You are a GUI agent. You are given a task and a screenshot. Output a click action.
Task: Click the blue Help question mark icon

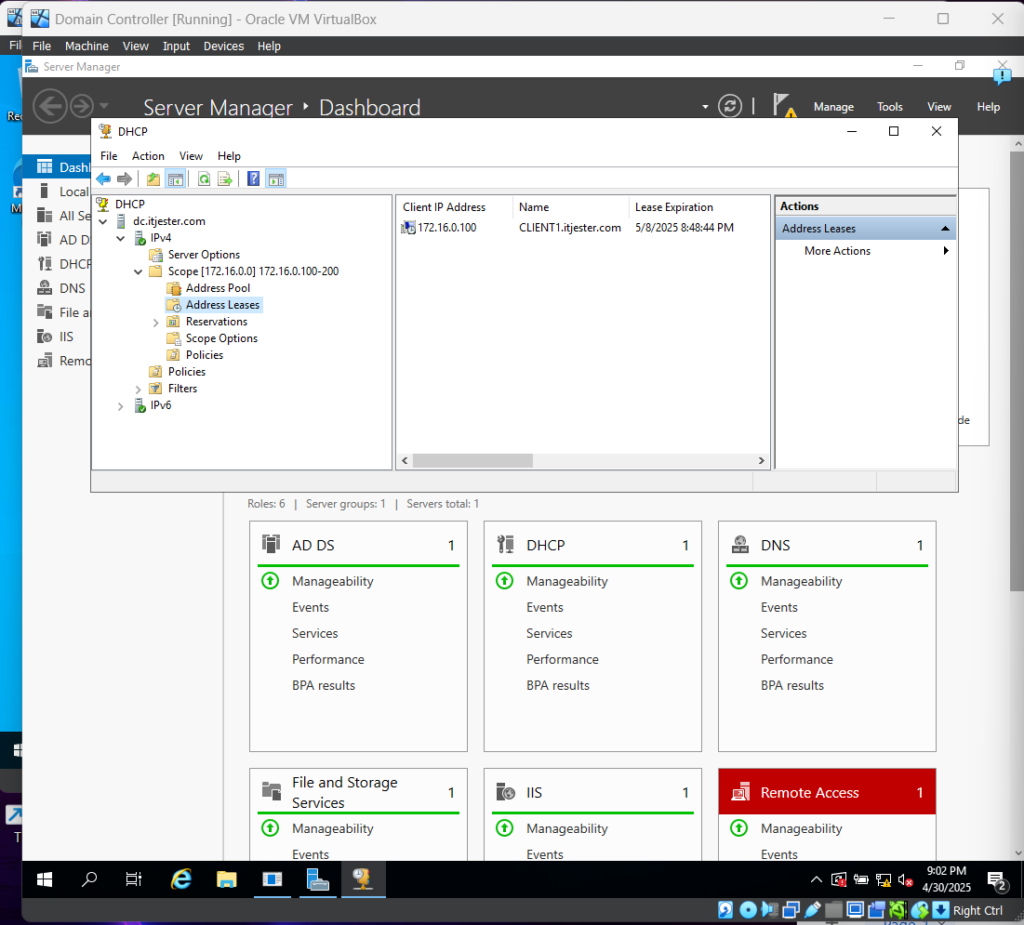click(x=253, y=179)
